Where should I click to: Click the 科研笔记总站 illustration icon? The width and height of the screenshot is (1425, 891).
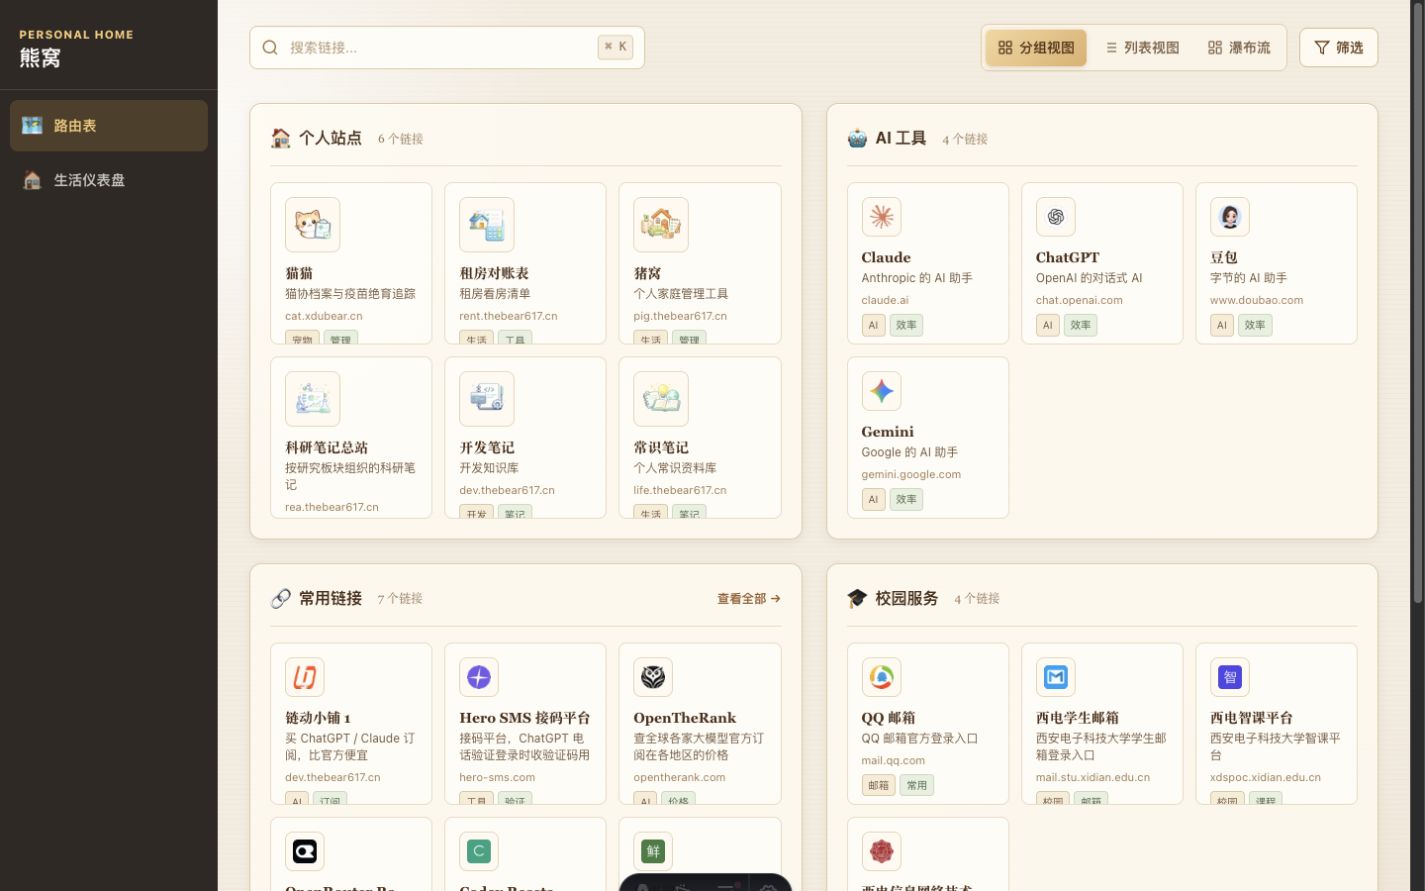(x=312, y=398)
